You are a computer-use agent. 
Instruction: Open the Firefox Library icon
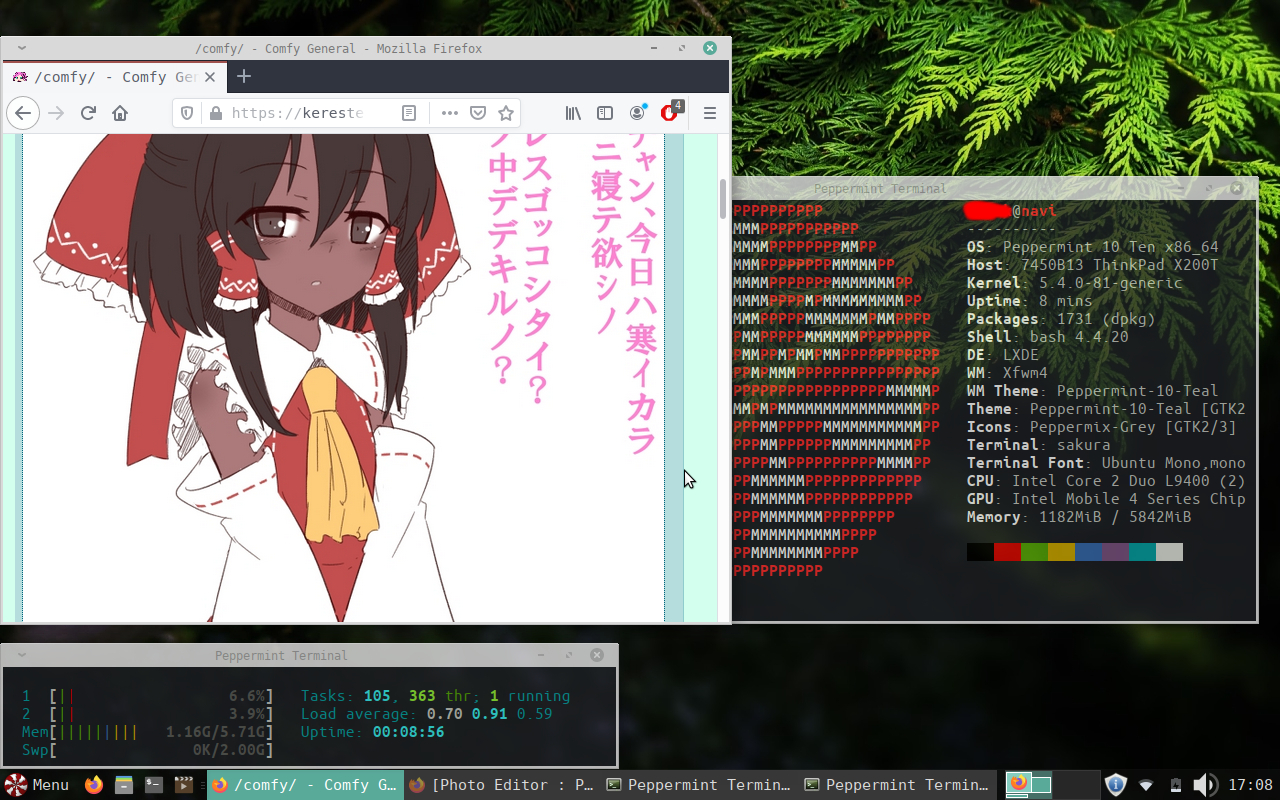coord(573,113)
